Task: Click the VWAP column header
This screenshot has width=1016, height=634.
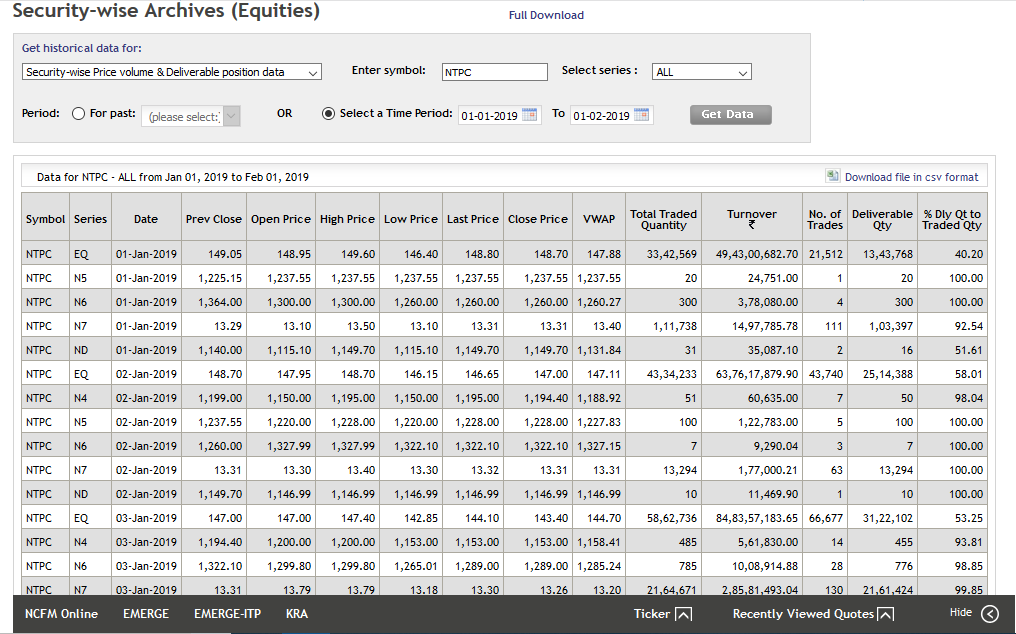Action: 599,219
